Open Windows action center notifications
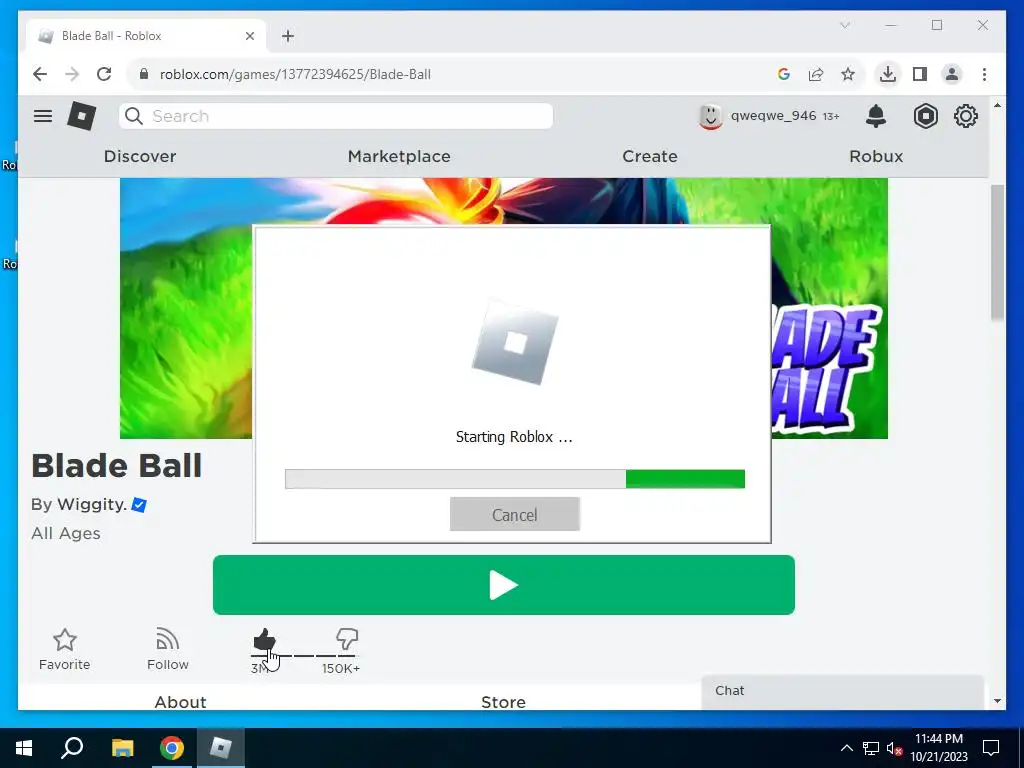Screen dimensions: 1024x768 click(x=991, y=748)
